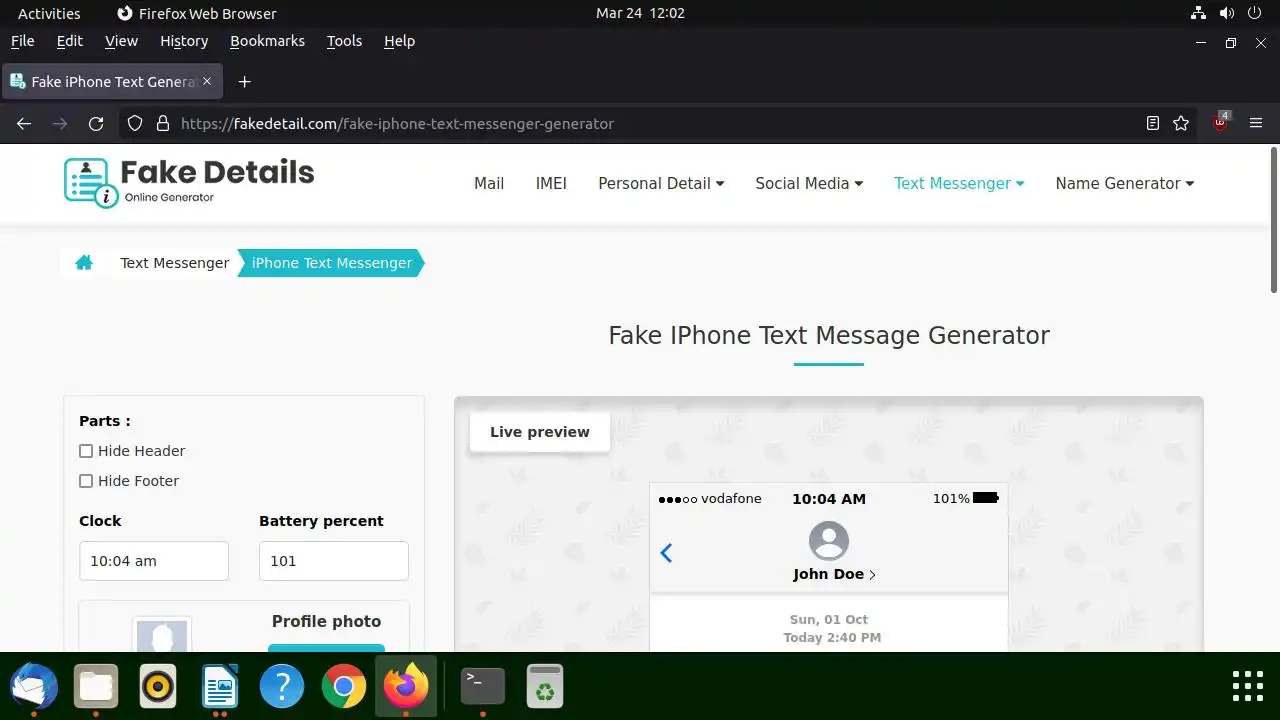Viewport: 1280px width, 720px height.
Task: Open Trash from the dock
Action: click(545, 687)
